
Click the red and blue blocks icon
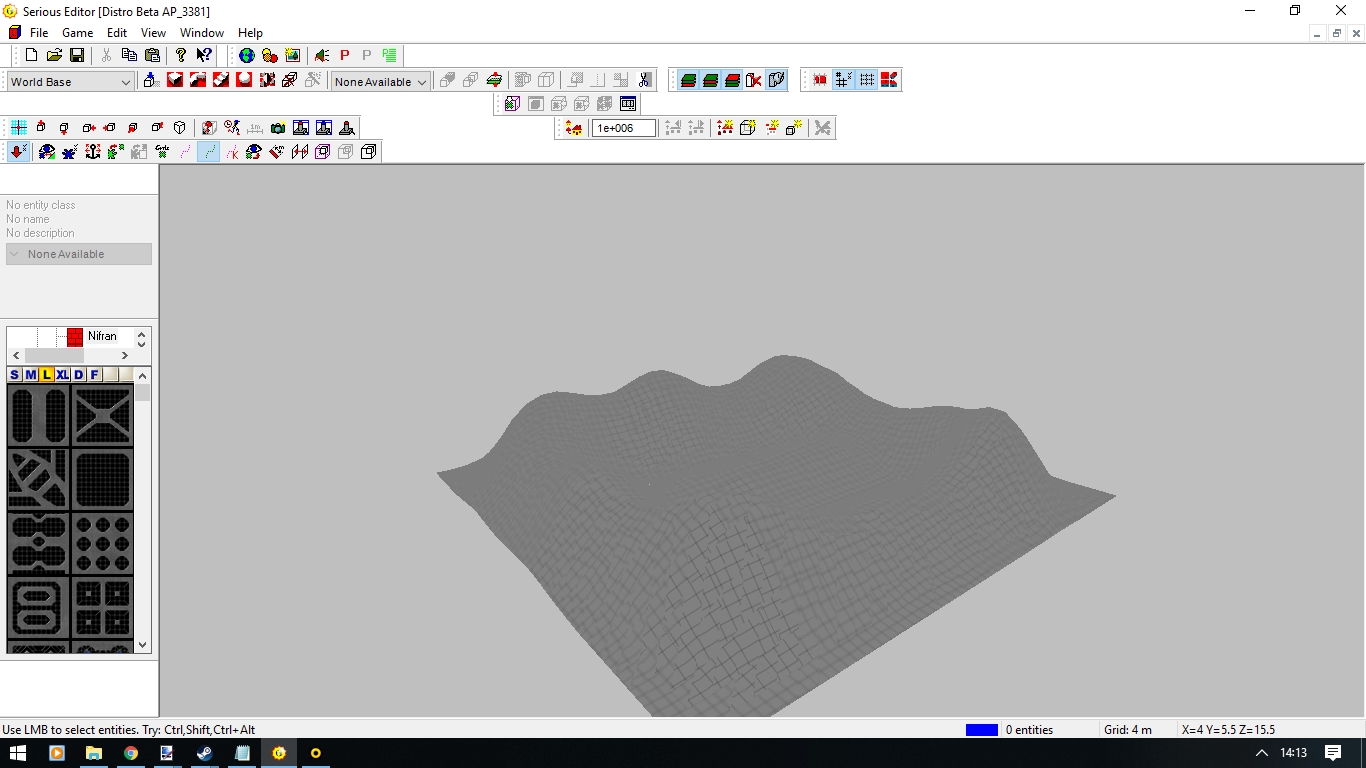[889, 80]
